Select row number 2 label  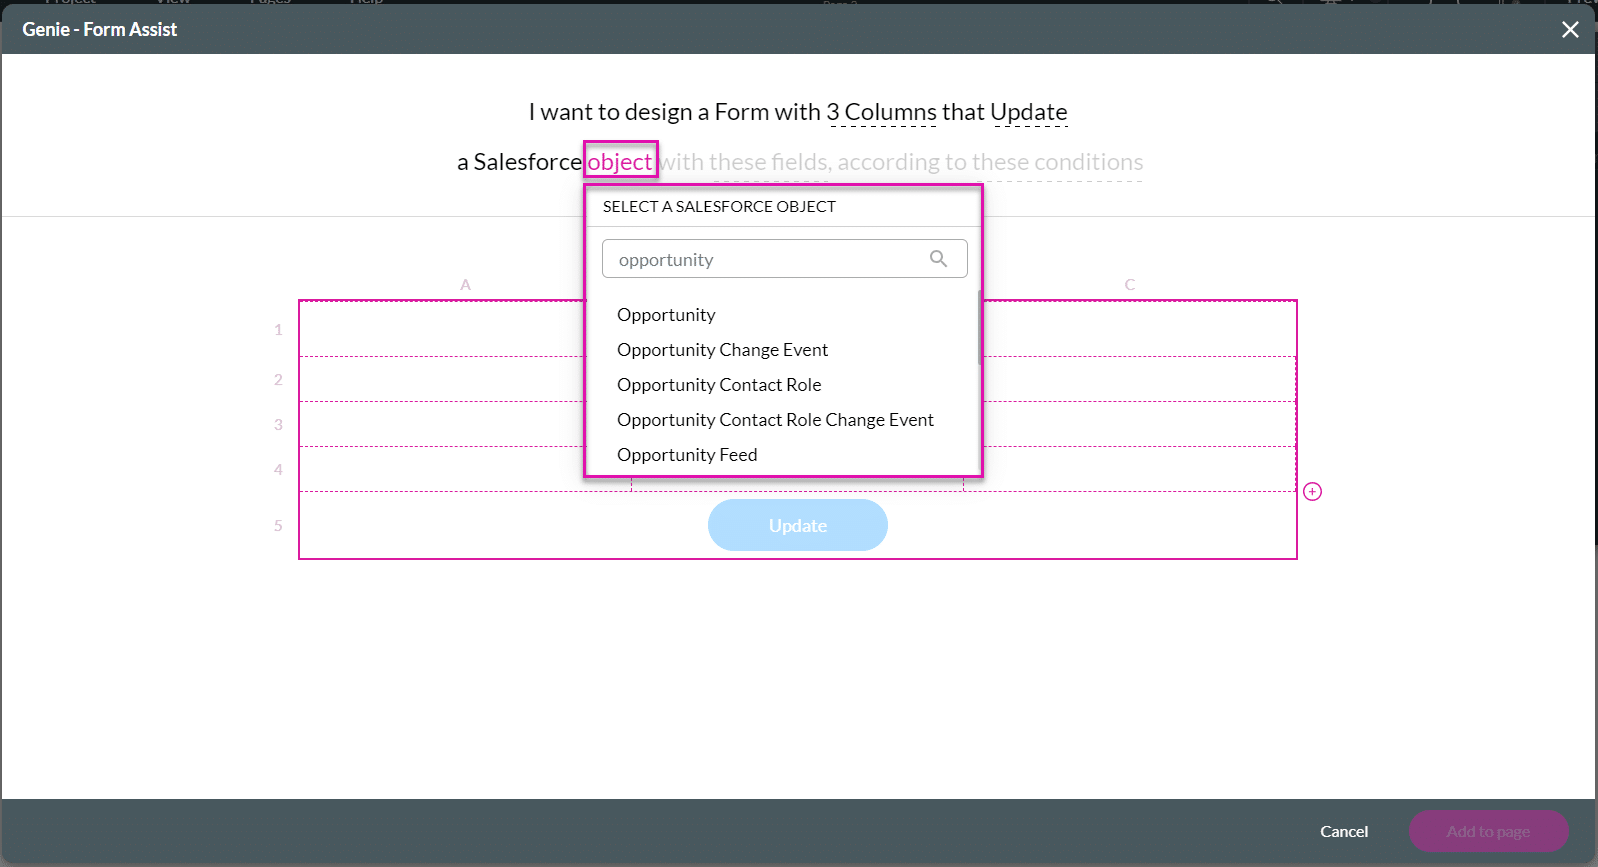click(278, 379)
